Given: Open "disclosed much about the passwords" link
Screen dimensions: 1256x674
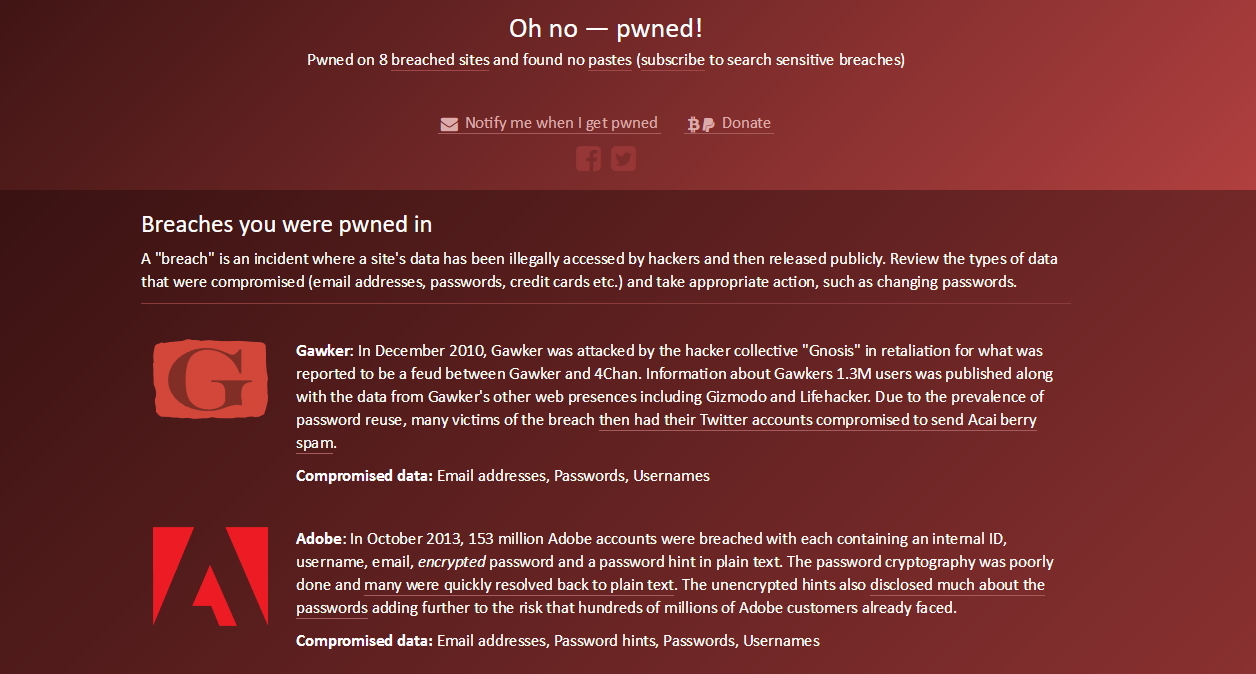Looking at the screenshot, I should (x=957, y=585).
